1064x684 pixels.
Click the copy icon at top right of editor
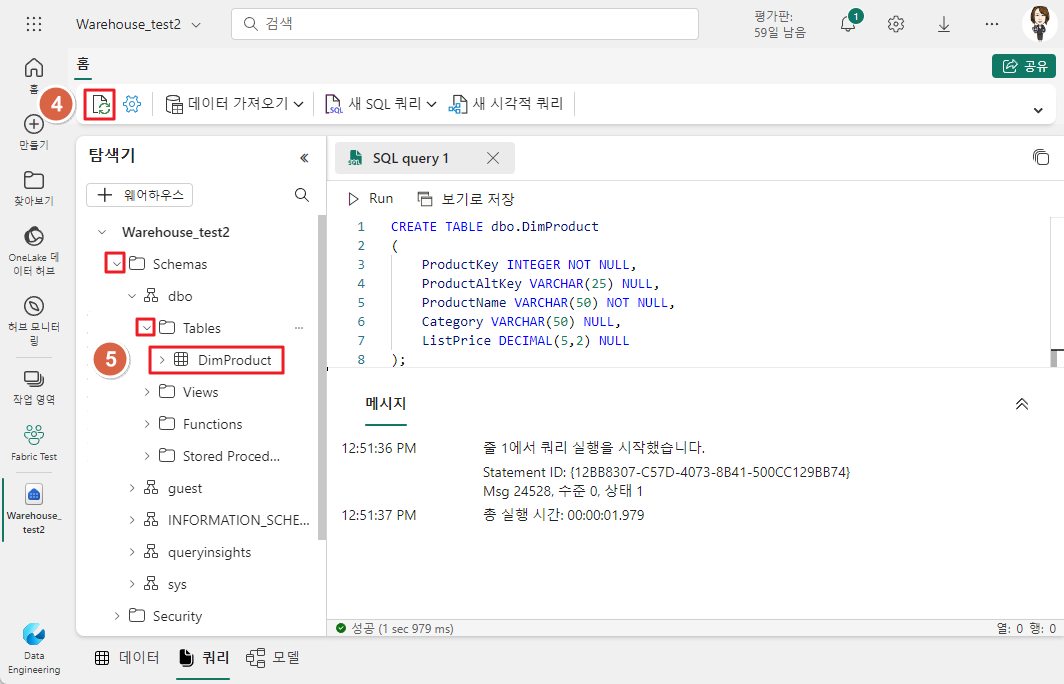tap(1040, 157)
